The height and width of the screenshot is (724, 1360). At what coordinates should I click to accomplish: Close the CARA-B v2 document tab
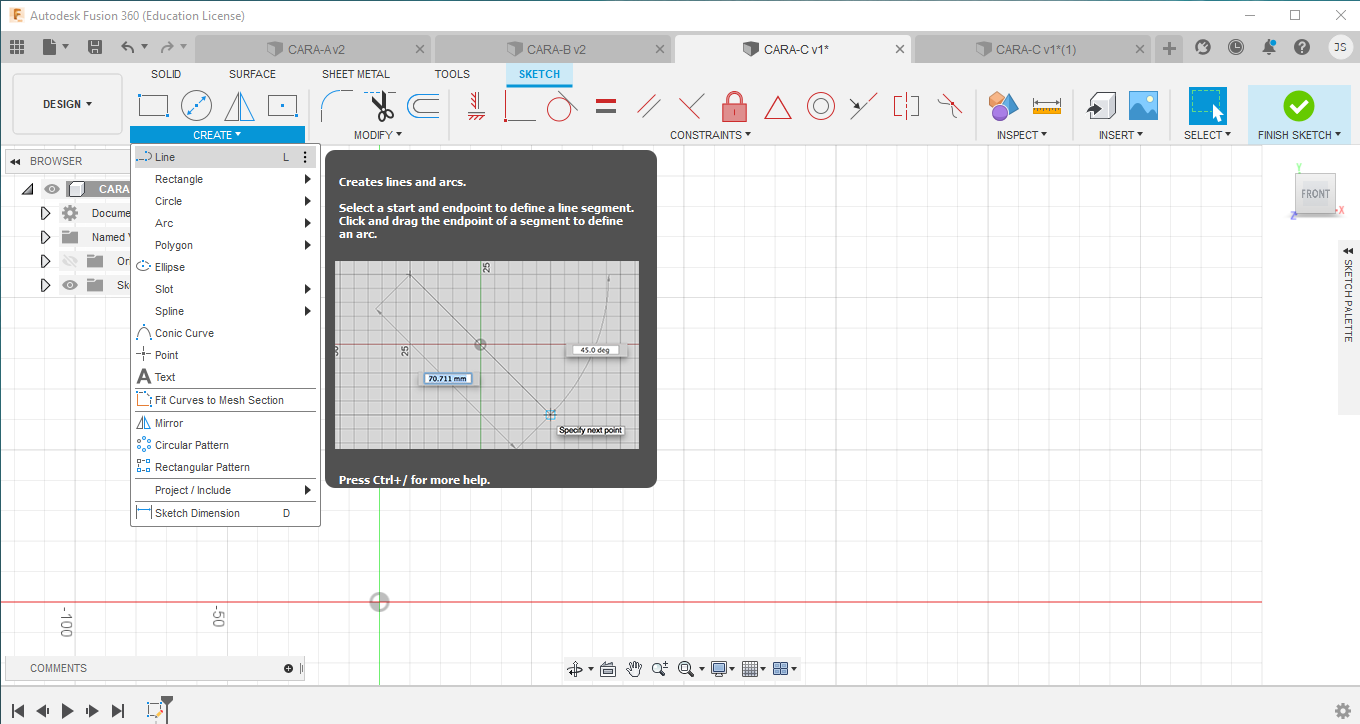click(661, 49)
